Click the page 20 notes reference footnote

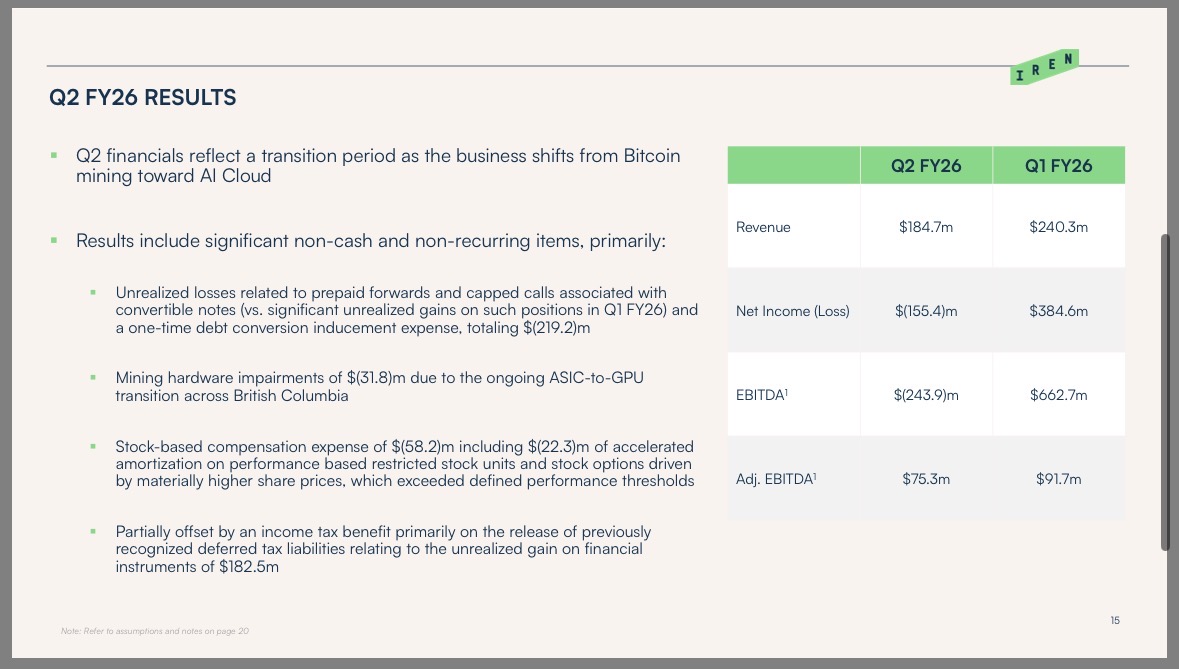[155, 630]
